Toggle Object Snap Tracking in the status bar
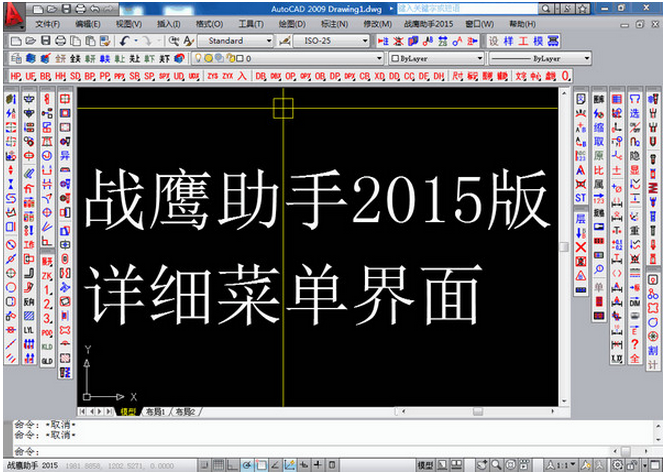This screenshot has width=671, height=474. pos(275,465)
